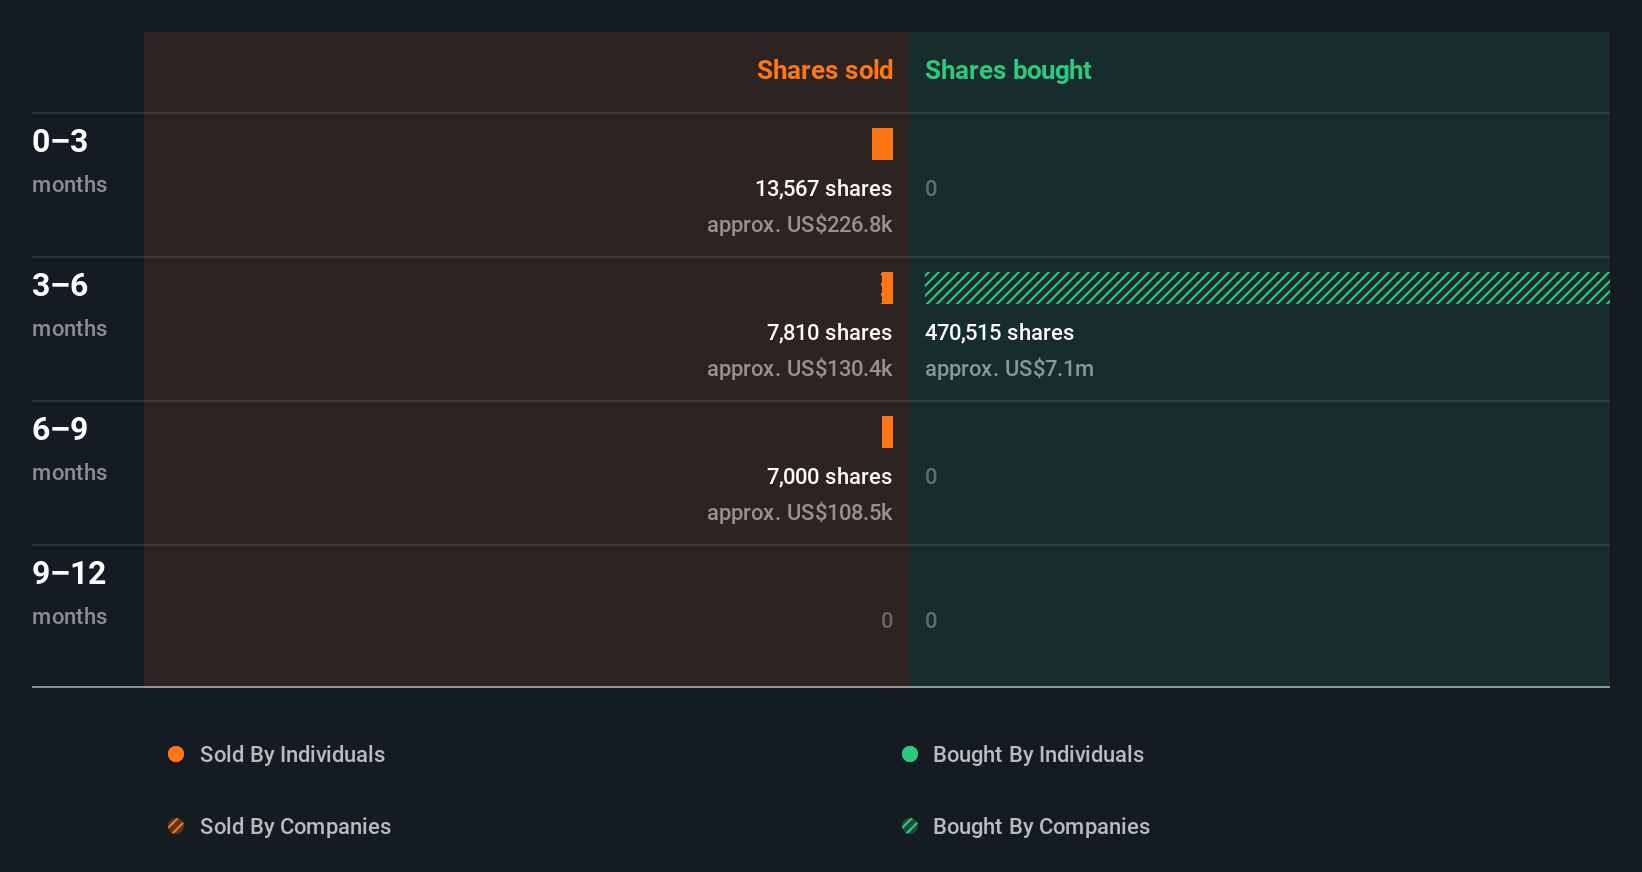Click the orange Sold By Individuals legend dot

[x=176, y=754]
